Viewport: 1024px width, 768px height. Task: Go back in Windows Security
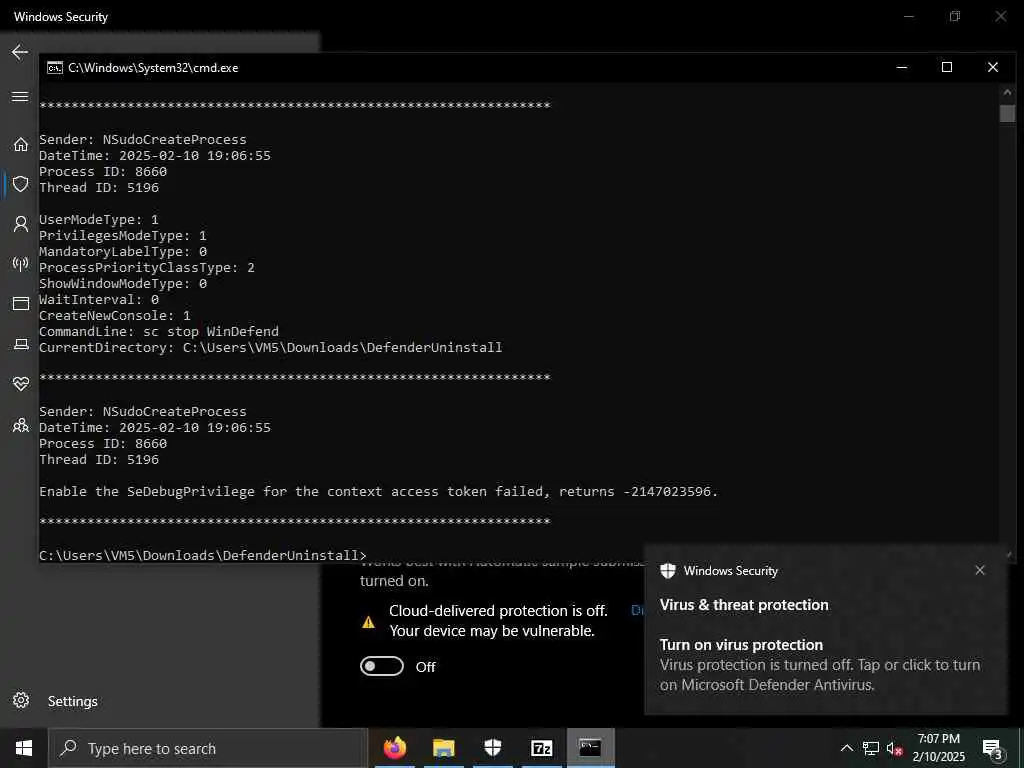[20, 52]
